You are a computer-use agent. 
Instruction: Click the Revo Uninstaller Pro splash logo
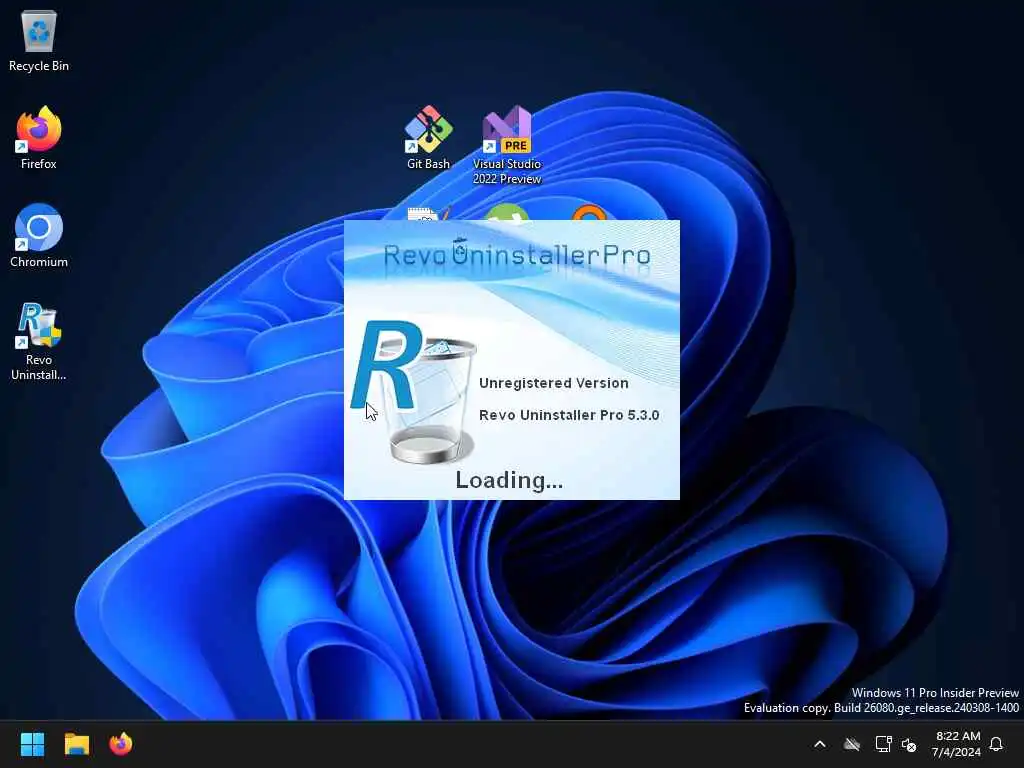517,255
